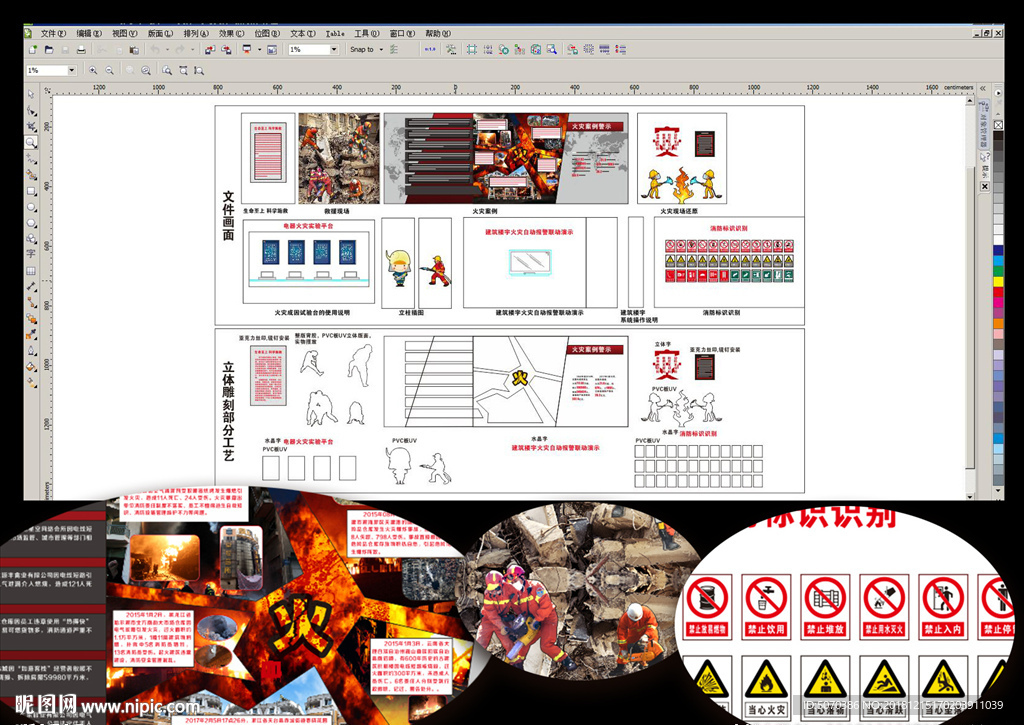Open the 版面(L) menu
Image resolution: width=1024 pixels, height=725 pixels.
[160, 33]
